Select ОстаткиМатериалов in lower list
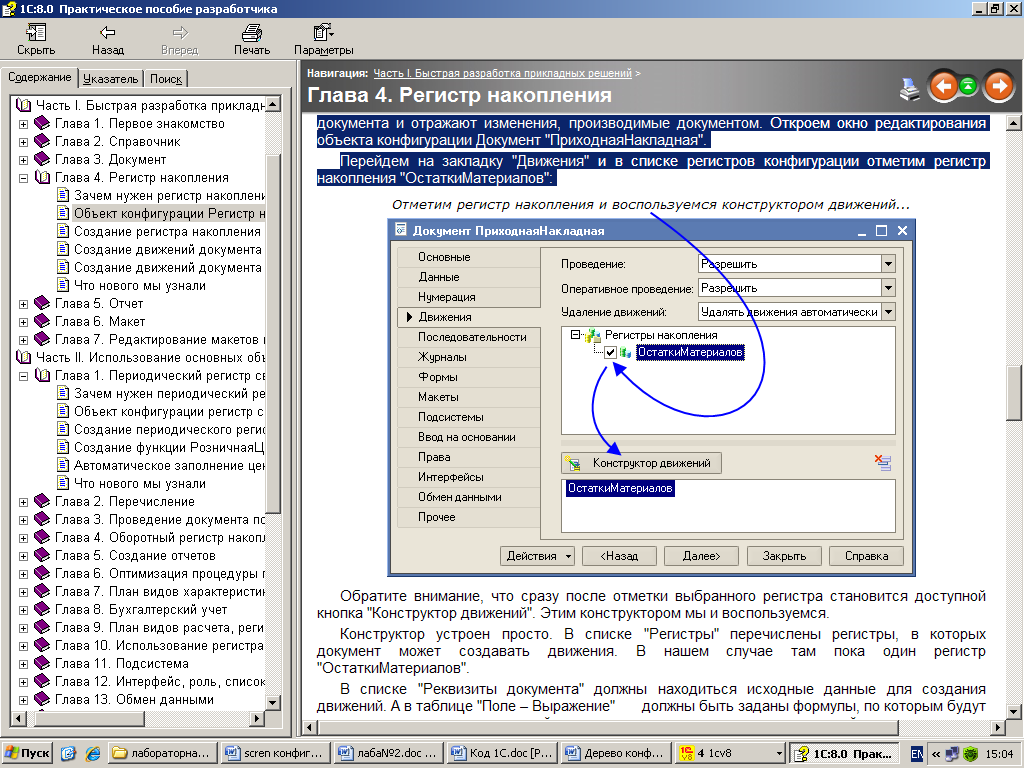 tap(620, 488)
